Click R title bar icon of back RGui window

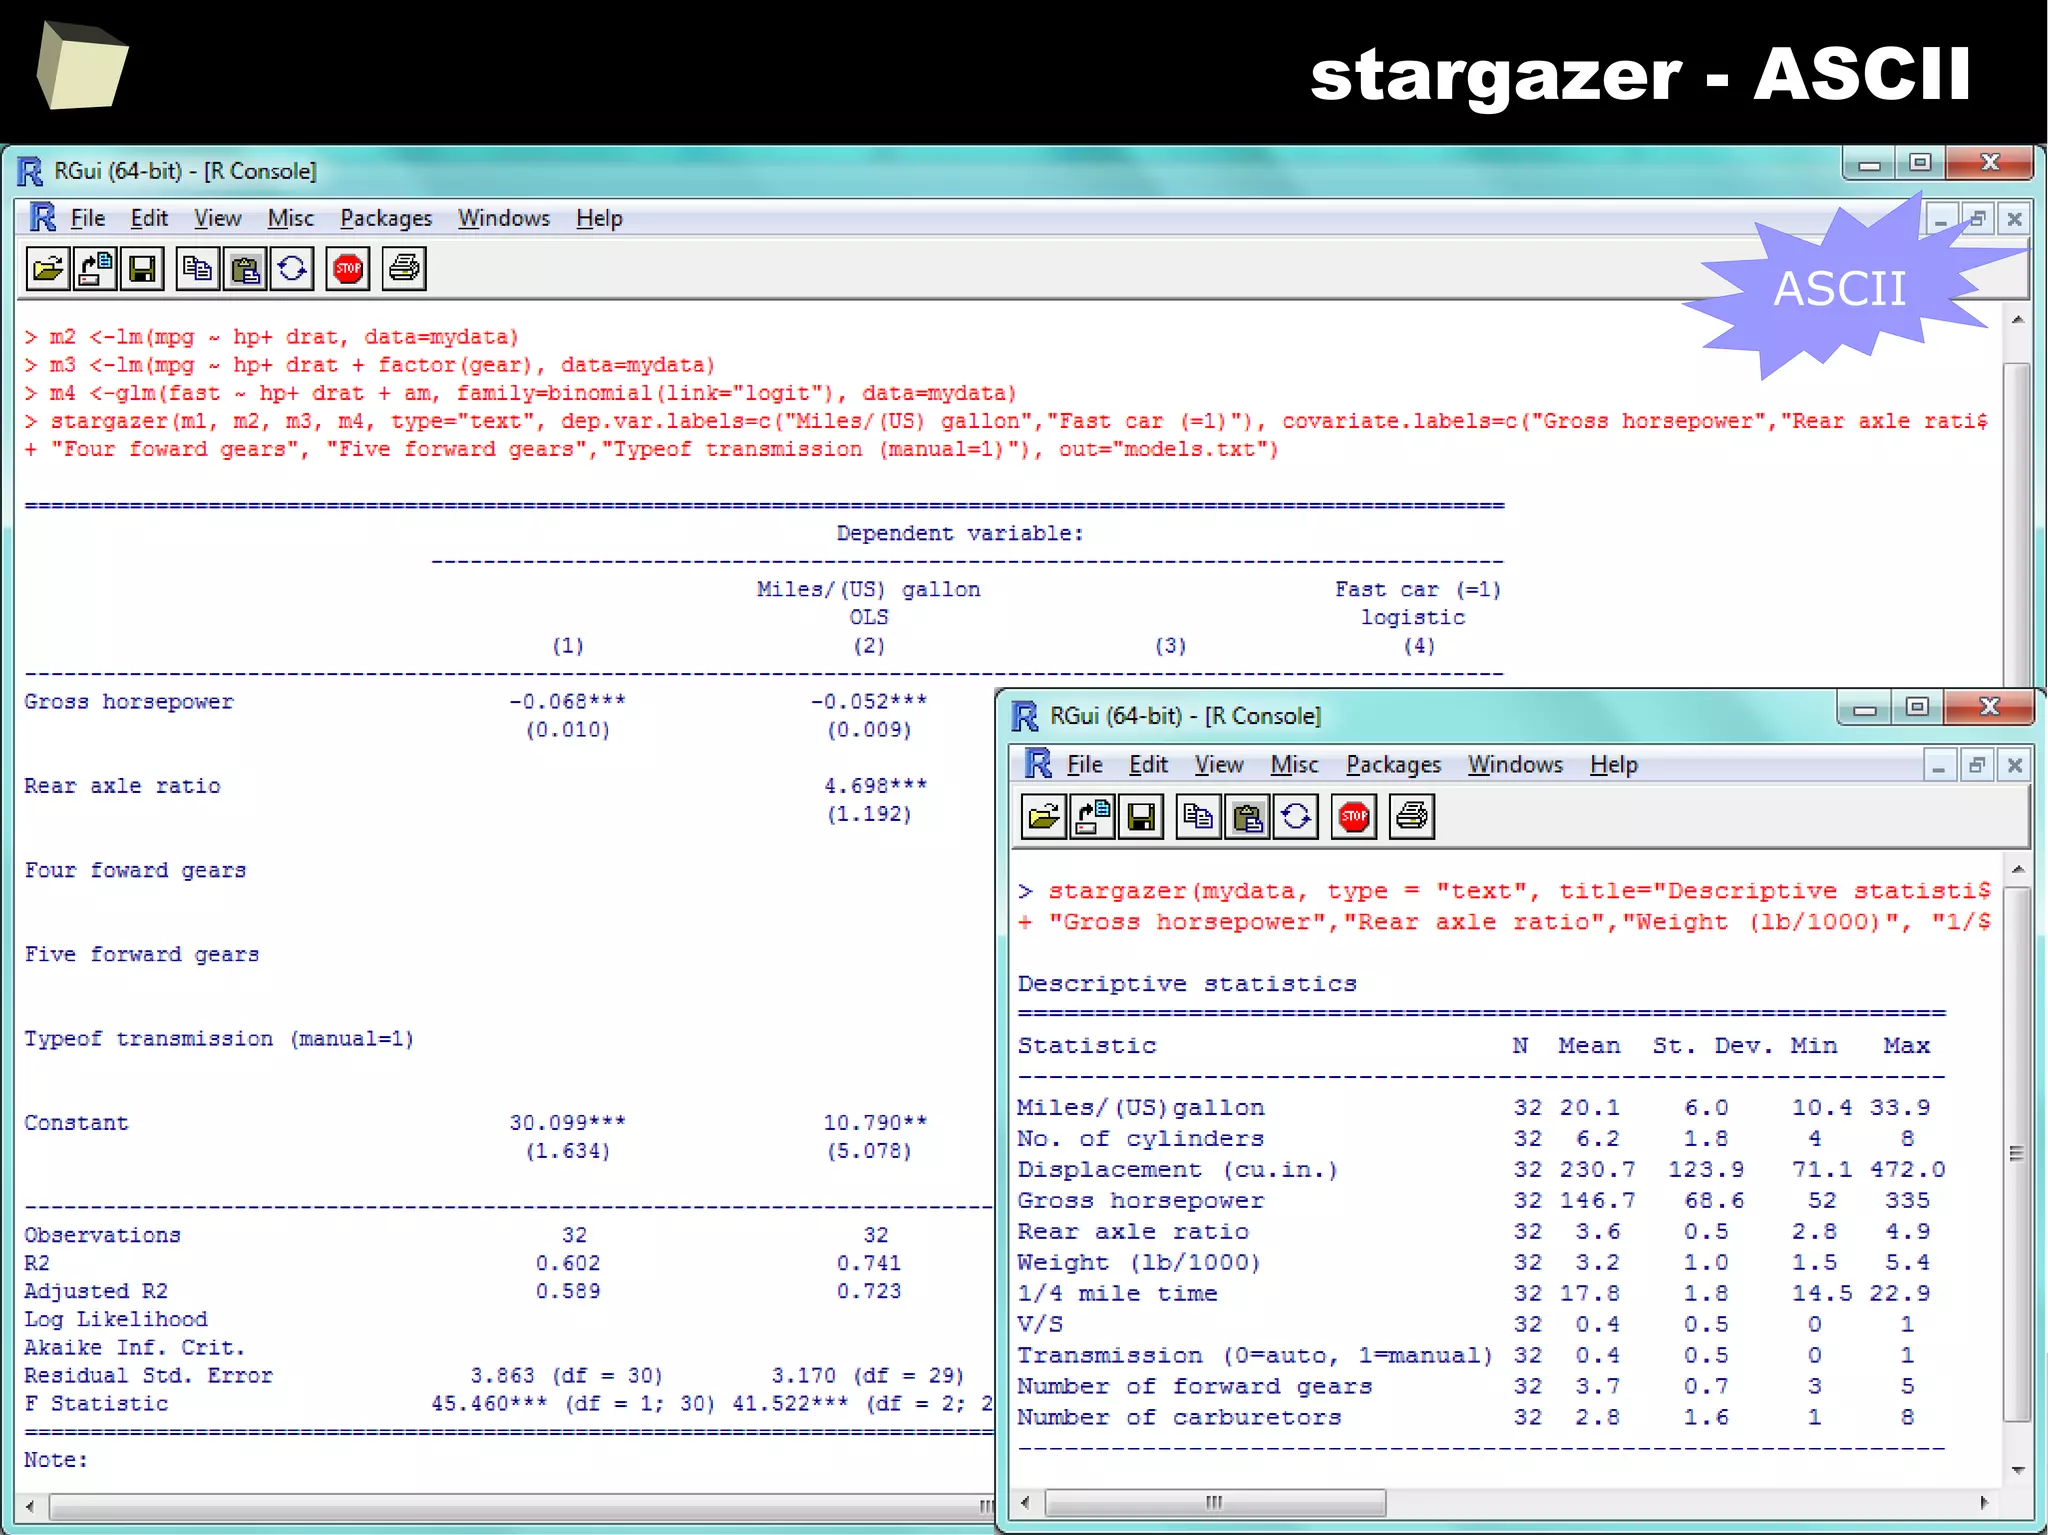pos(30,171)
